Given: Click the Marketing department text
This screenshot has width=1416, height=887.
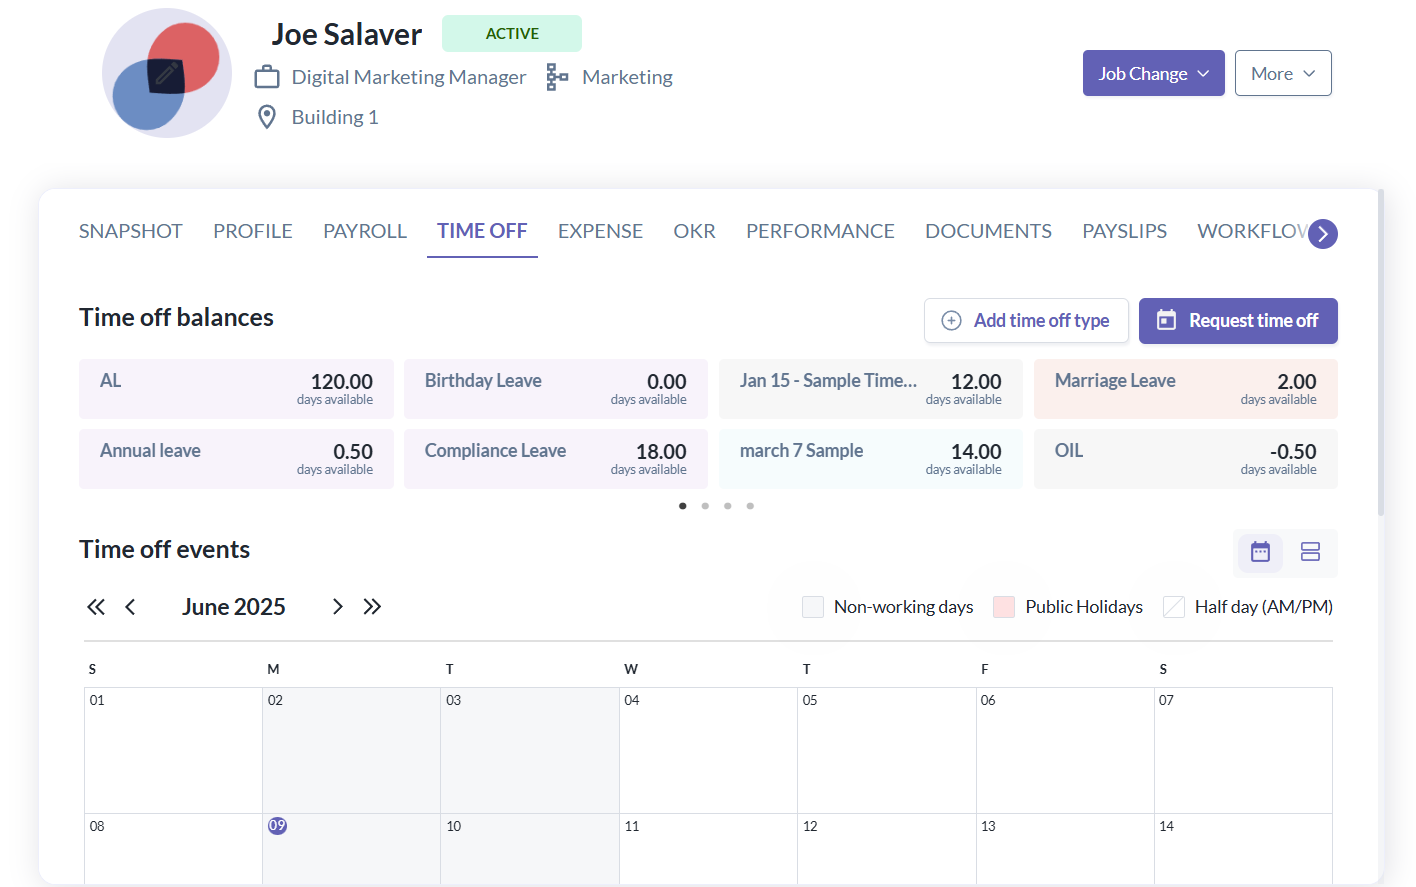Looking at the screenshot, I should pos(627,77).
